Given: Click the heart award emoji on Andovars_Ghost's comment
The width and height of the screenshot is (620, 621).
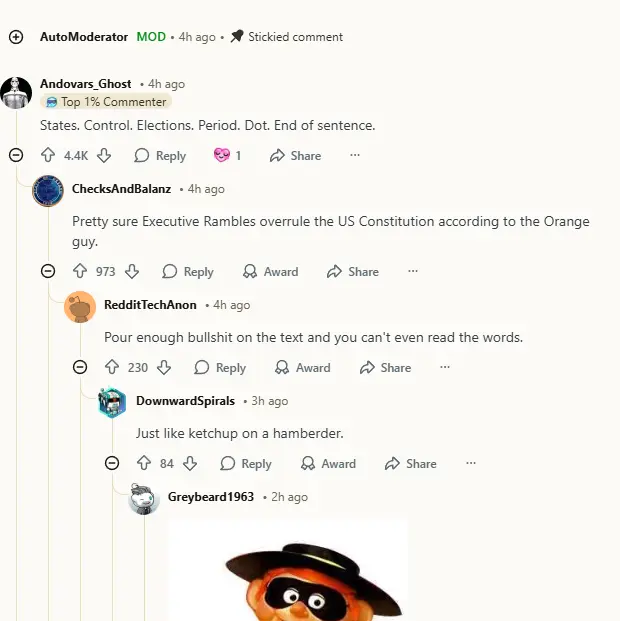Looking at the screenshot, I should [x=221, y=155].
